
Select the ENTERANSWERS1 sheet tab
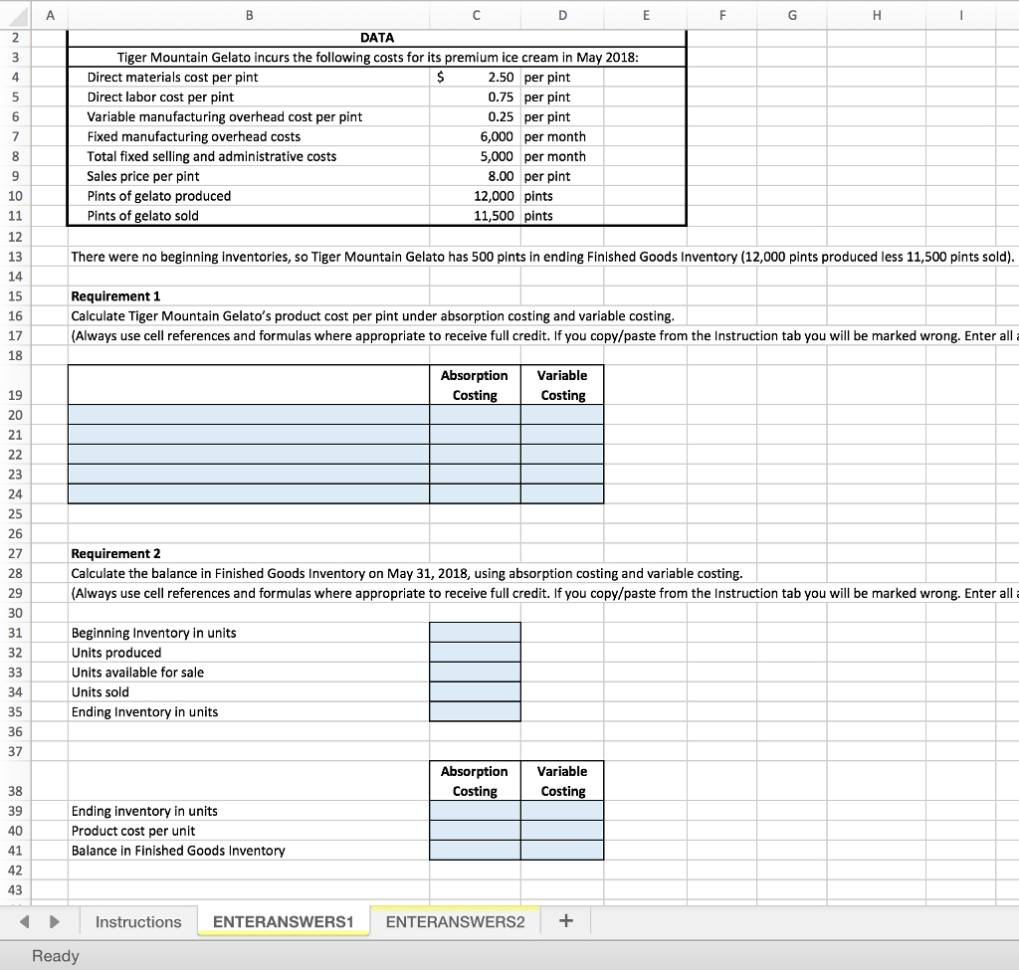coord(283,921)
